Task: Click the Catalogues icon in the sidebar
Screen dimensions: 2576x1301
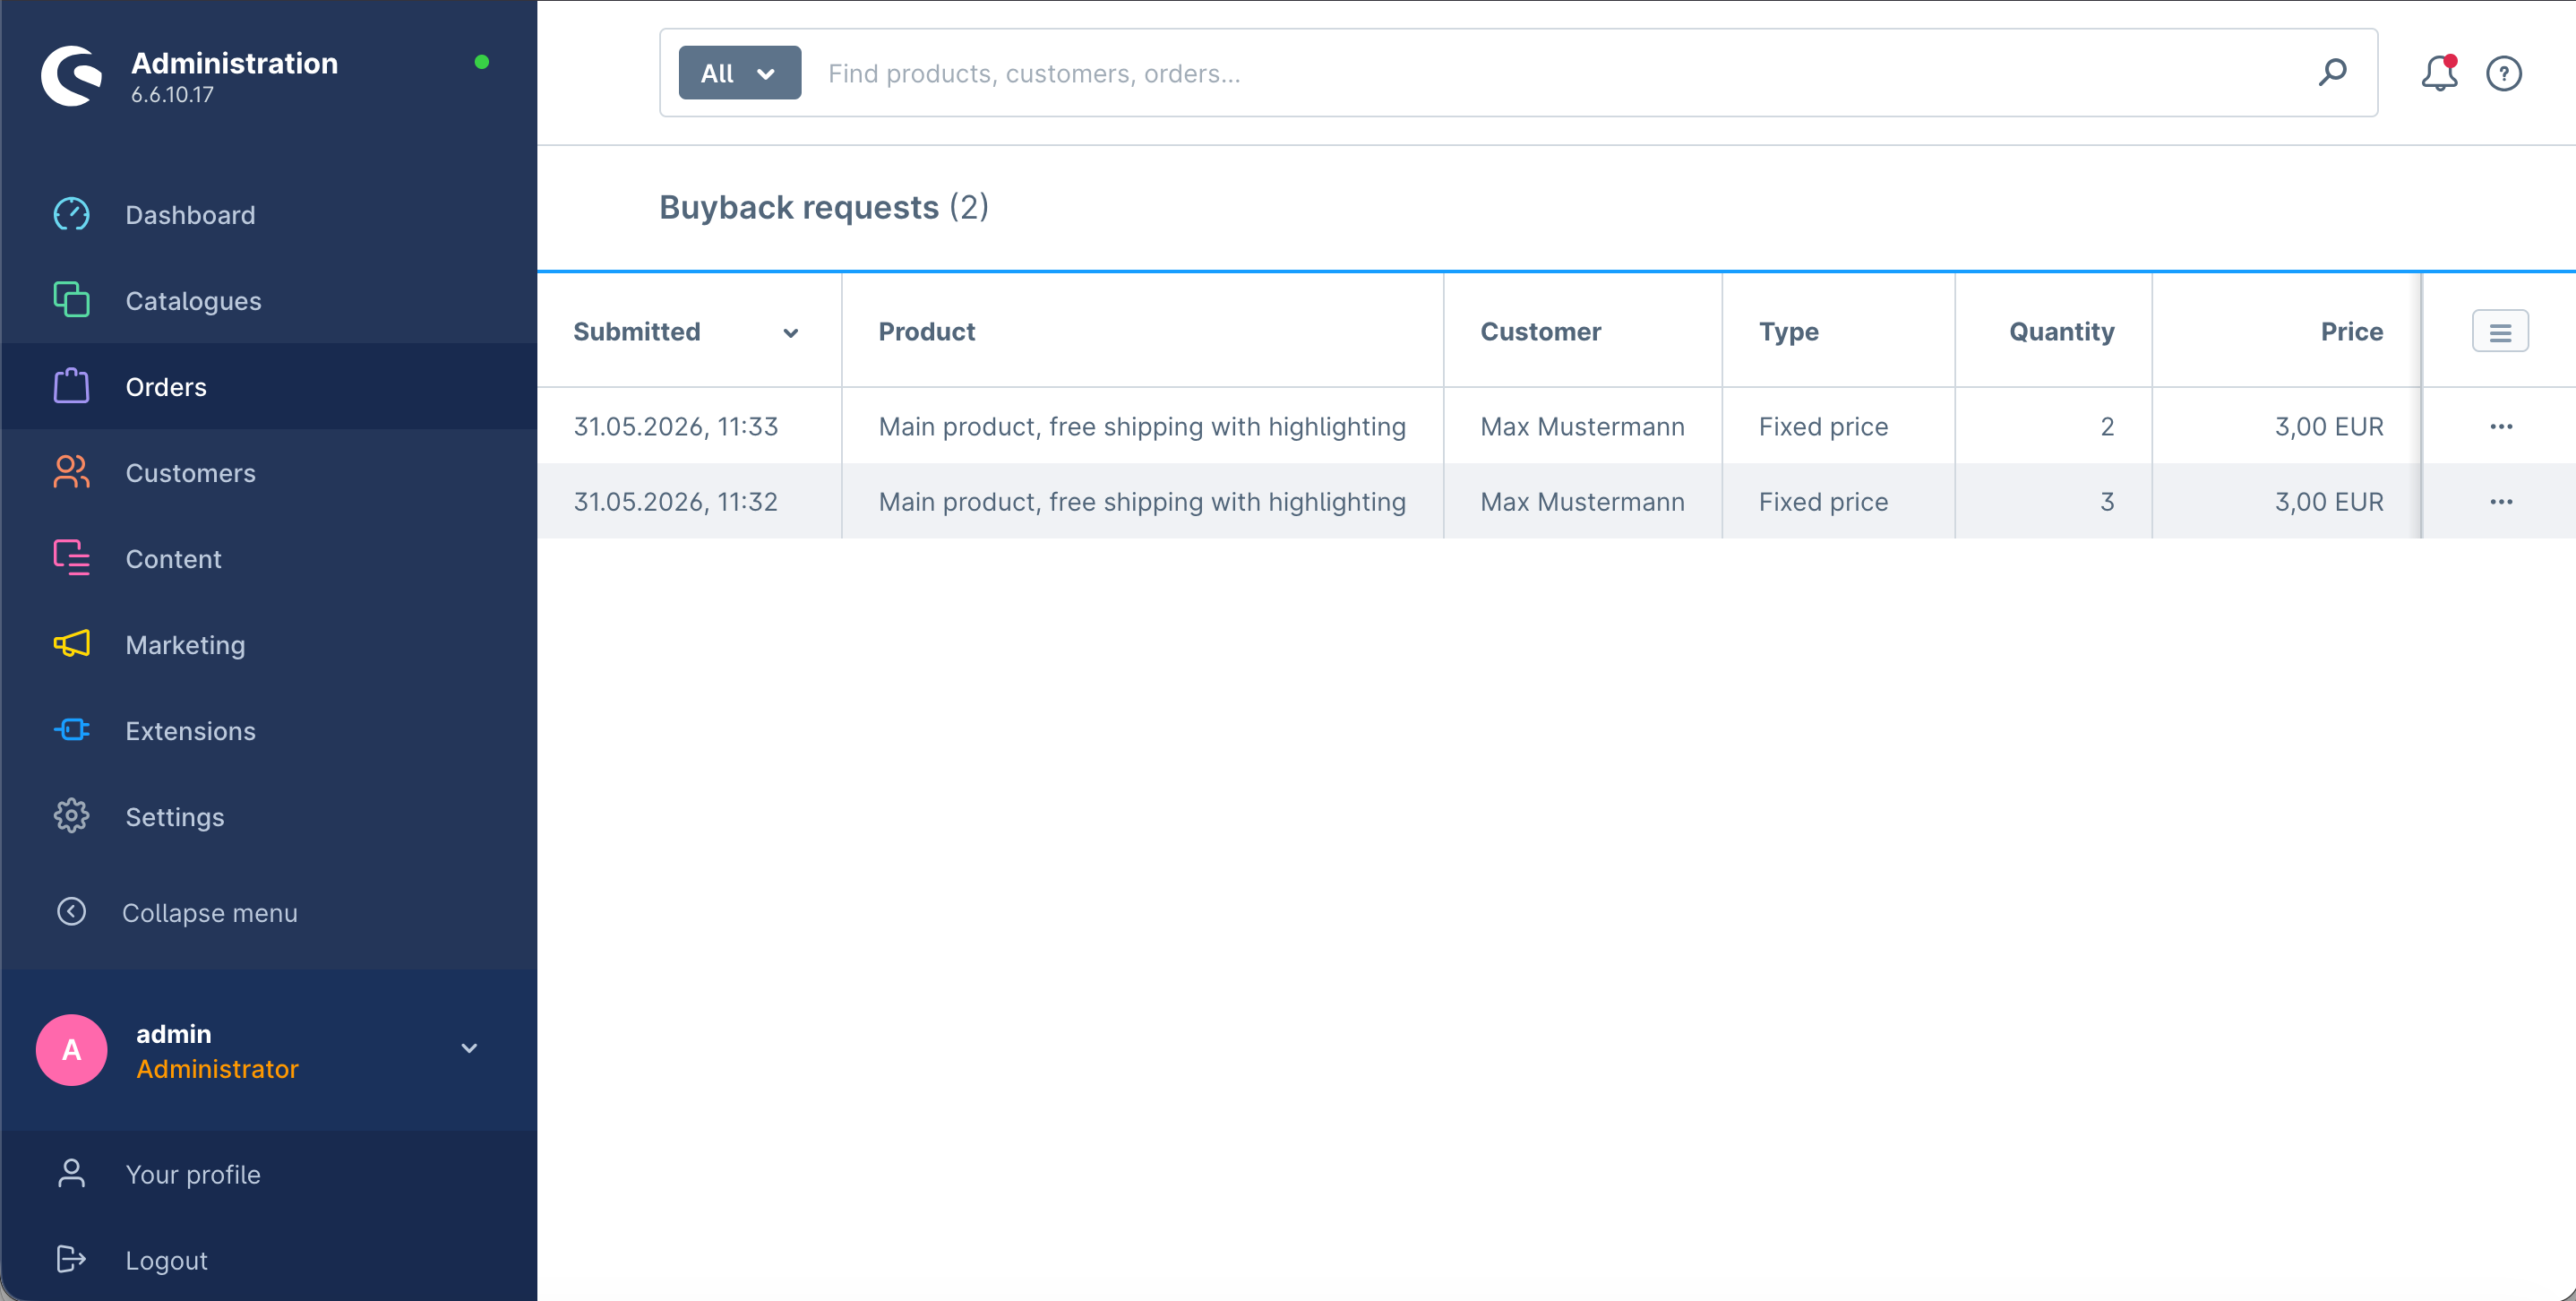Action: [71, 300]
